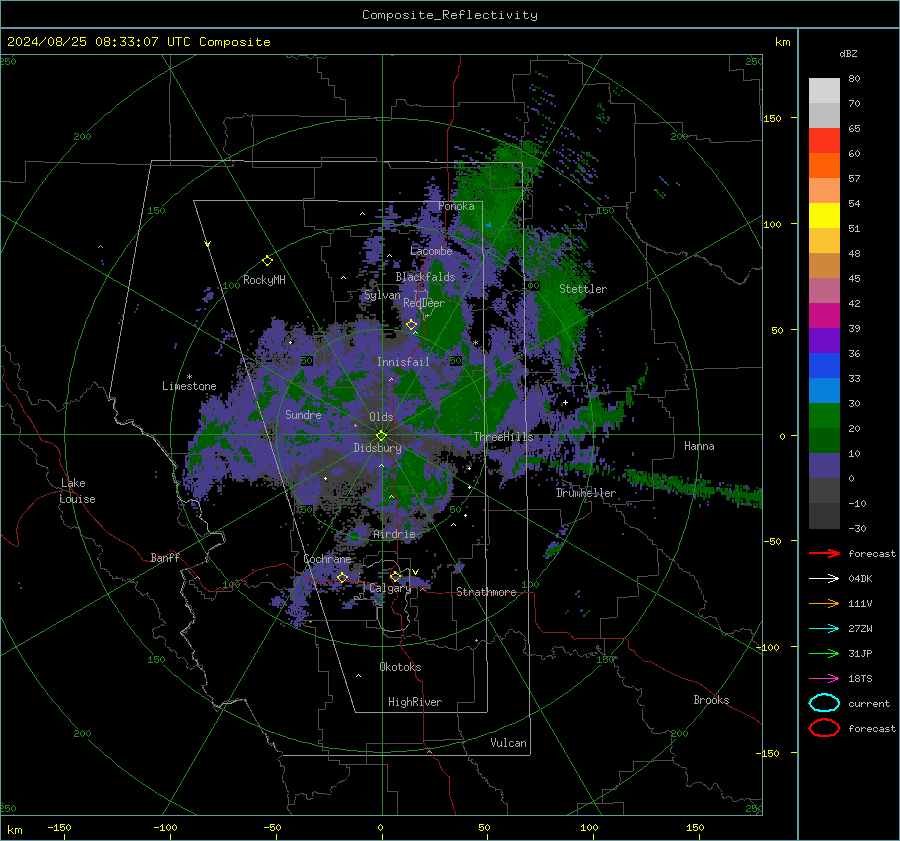Screen dimensions: 900x841
Task: Click the Composite_Reflectivity title text
Action: click(x=450, y=15)
